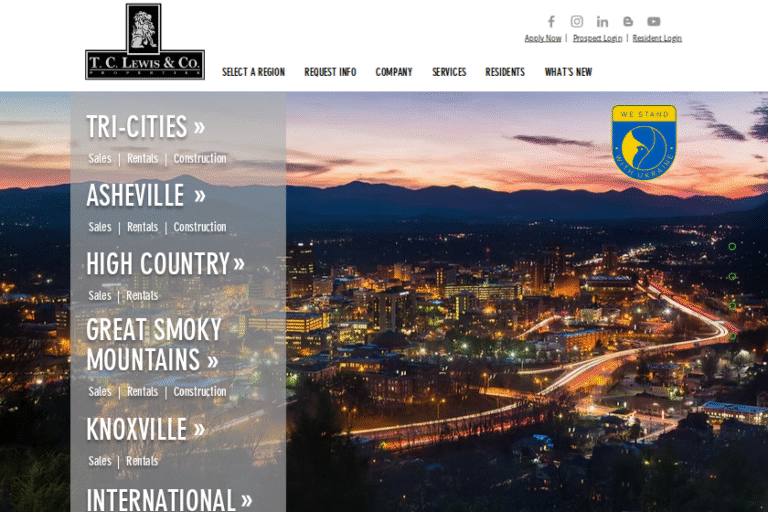The image size is (768, 512).
Task: Open the Request Info menu
Action: (x=330, y=72)
